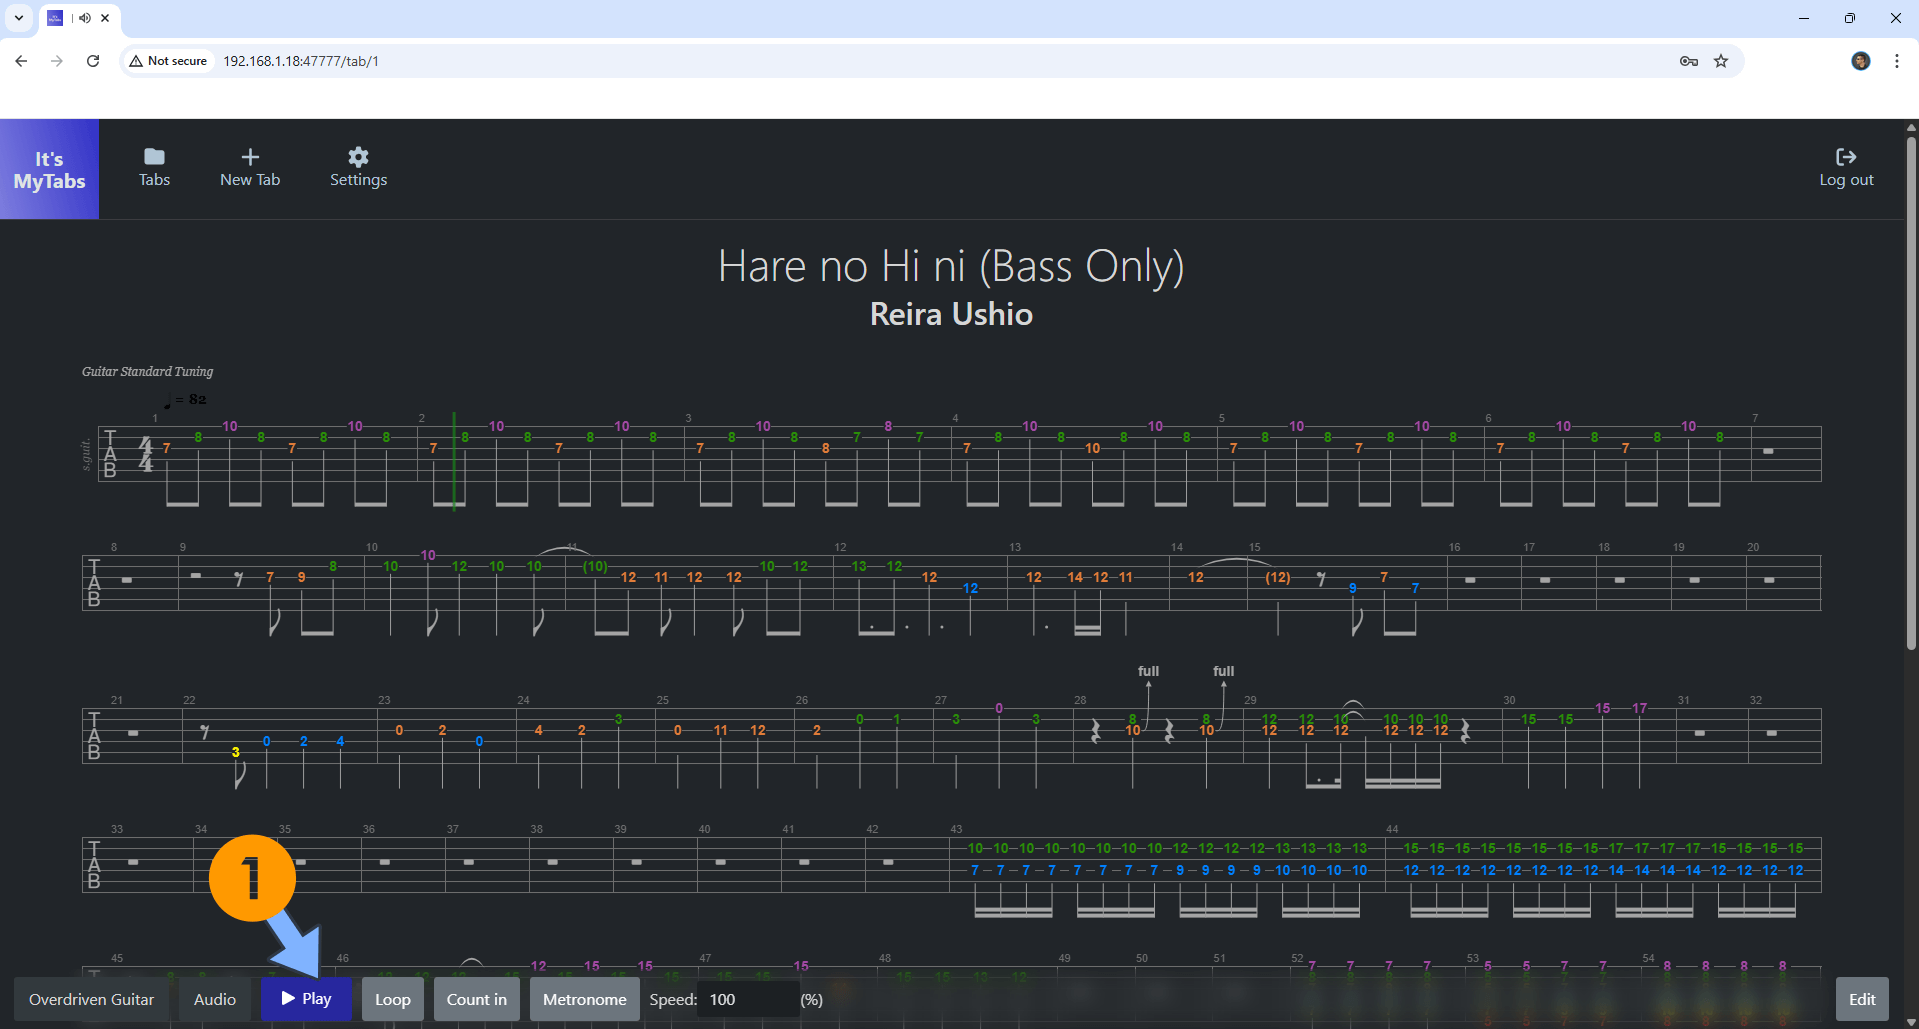Open the Overdriven Guitar instrument selector
1919x1029 pixels.
91,998
